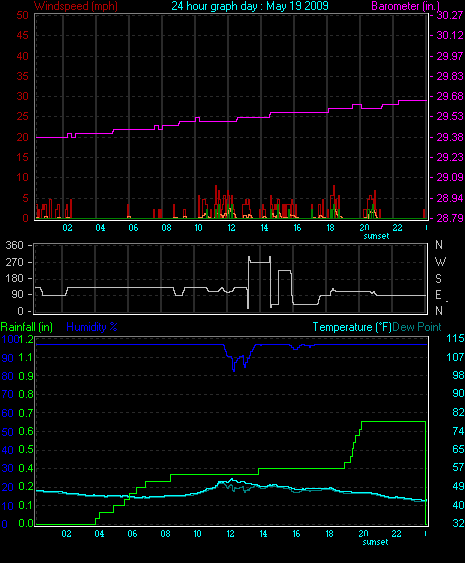Click the sunset marker under top graph

point(376,236)
